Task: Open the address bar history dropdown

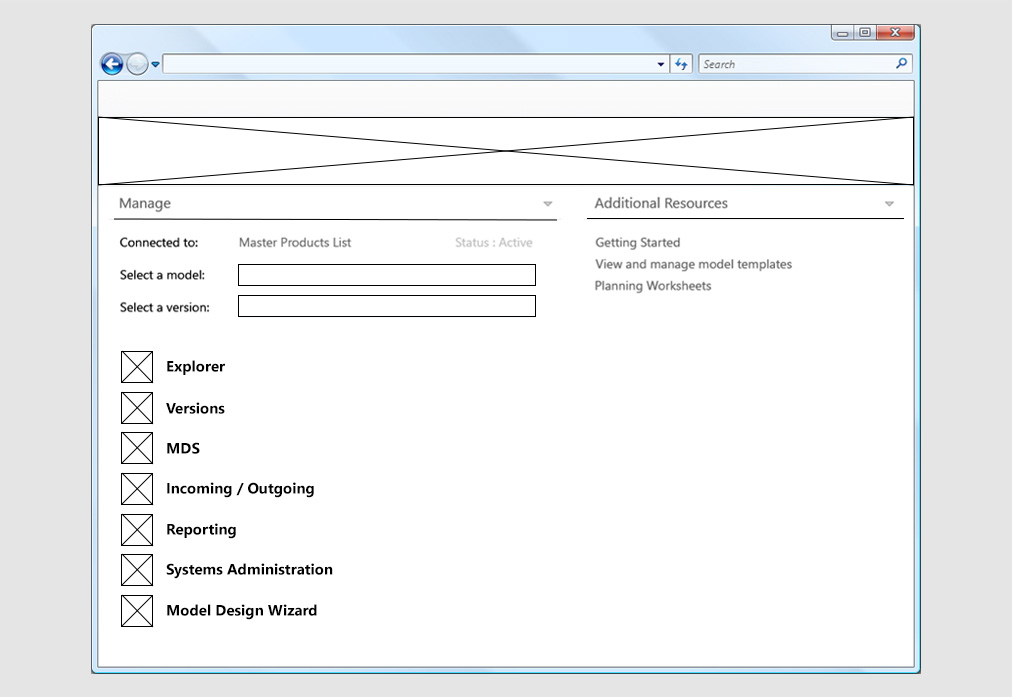Action: coord(661,65)
